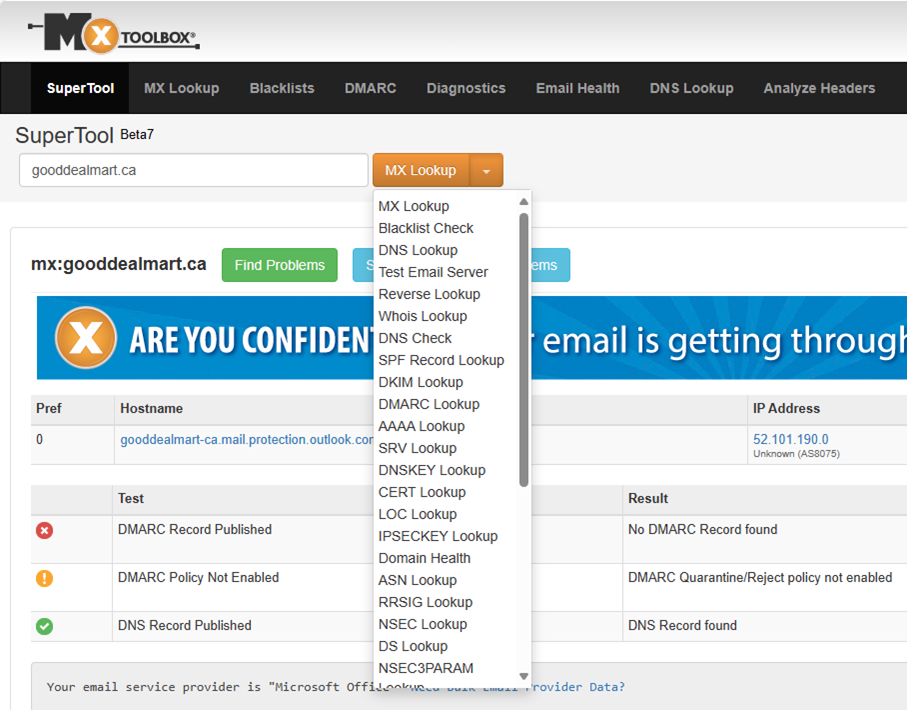This screenshot has height=710, width=907.
Task: Open the DNS Lookup nav tab
Action: [692, 88]
